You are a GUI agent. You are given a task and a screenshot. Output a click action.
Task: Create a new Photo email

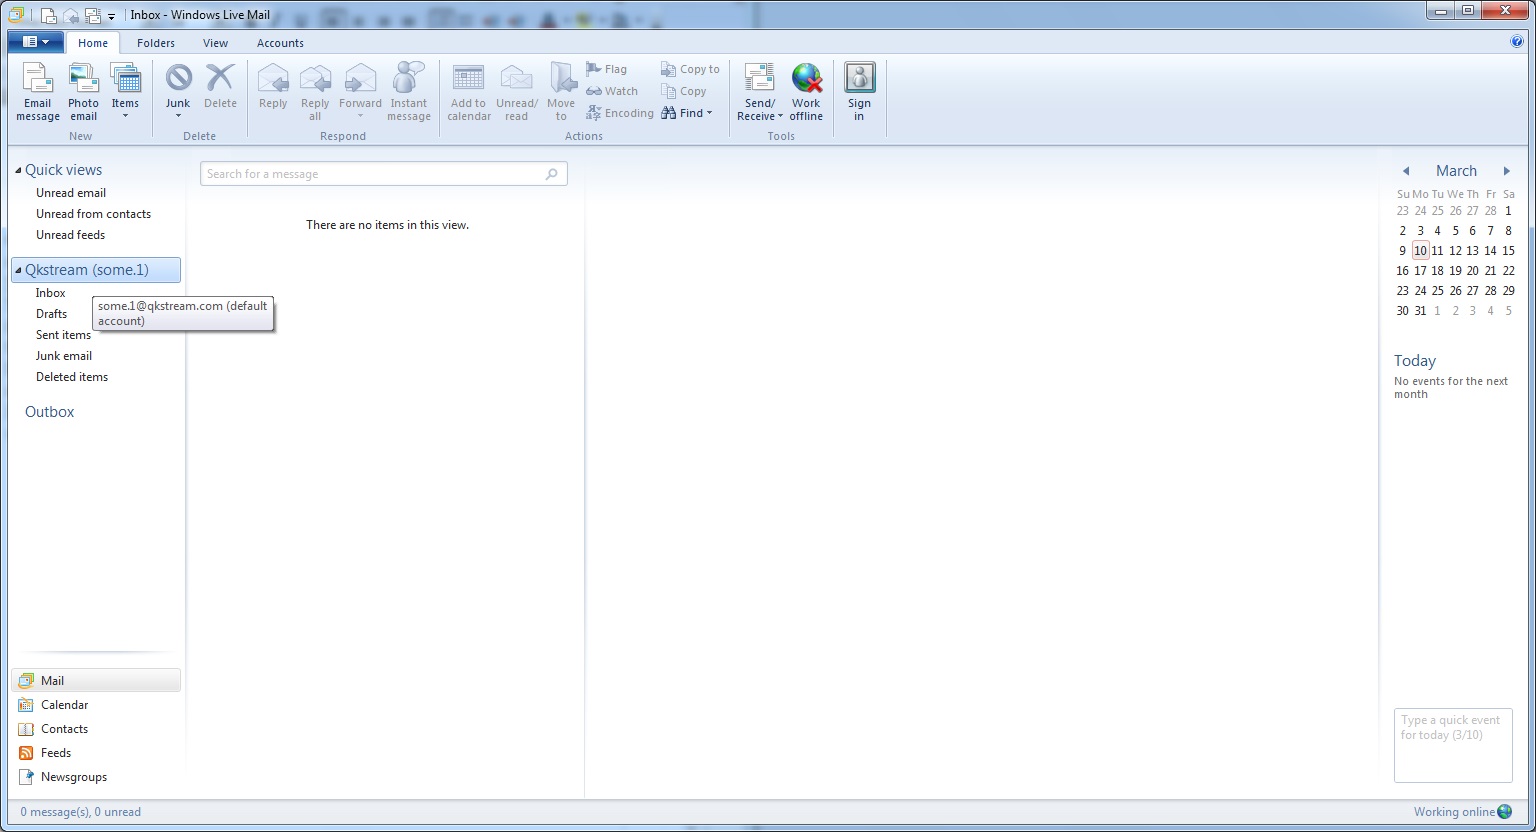pyautogui.click(x=83, y=92)
